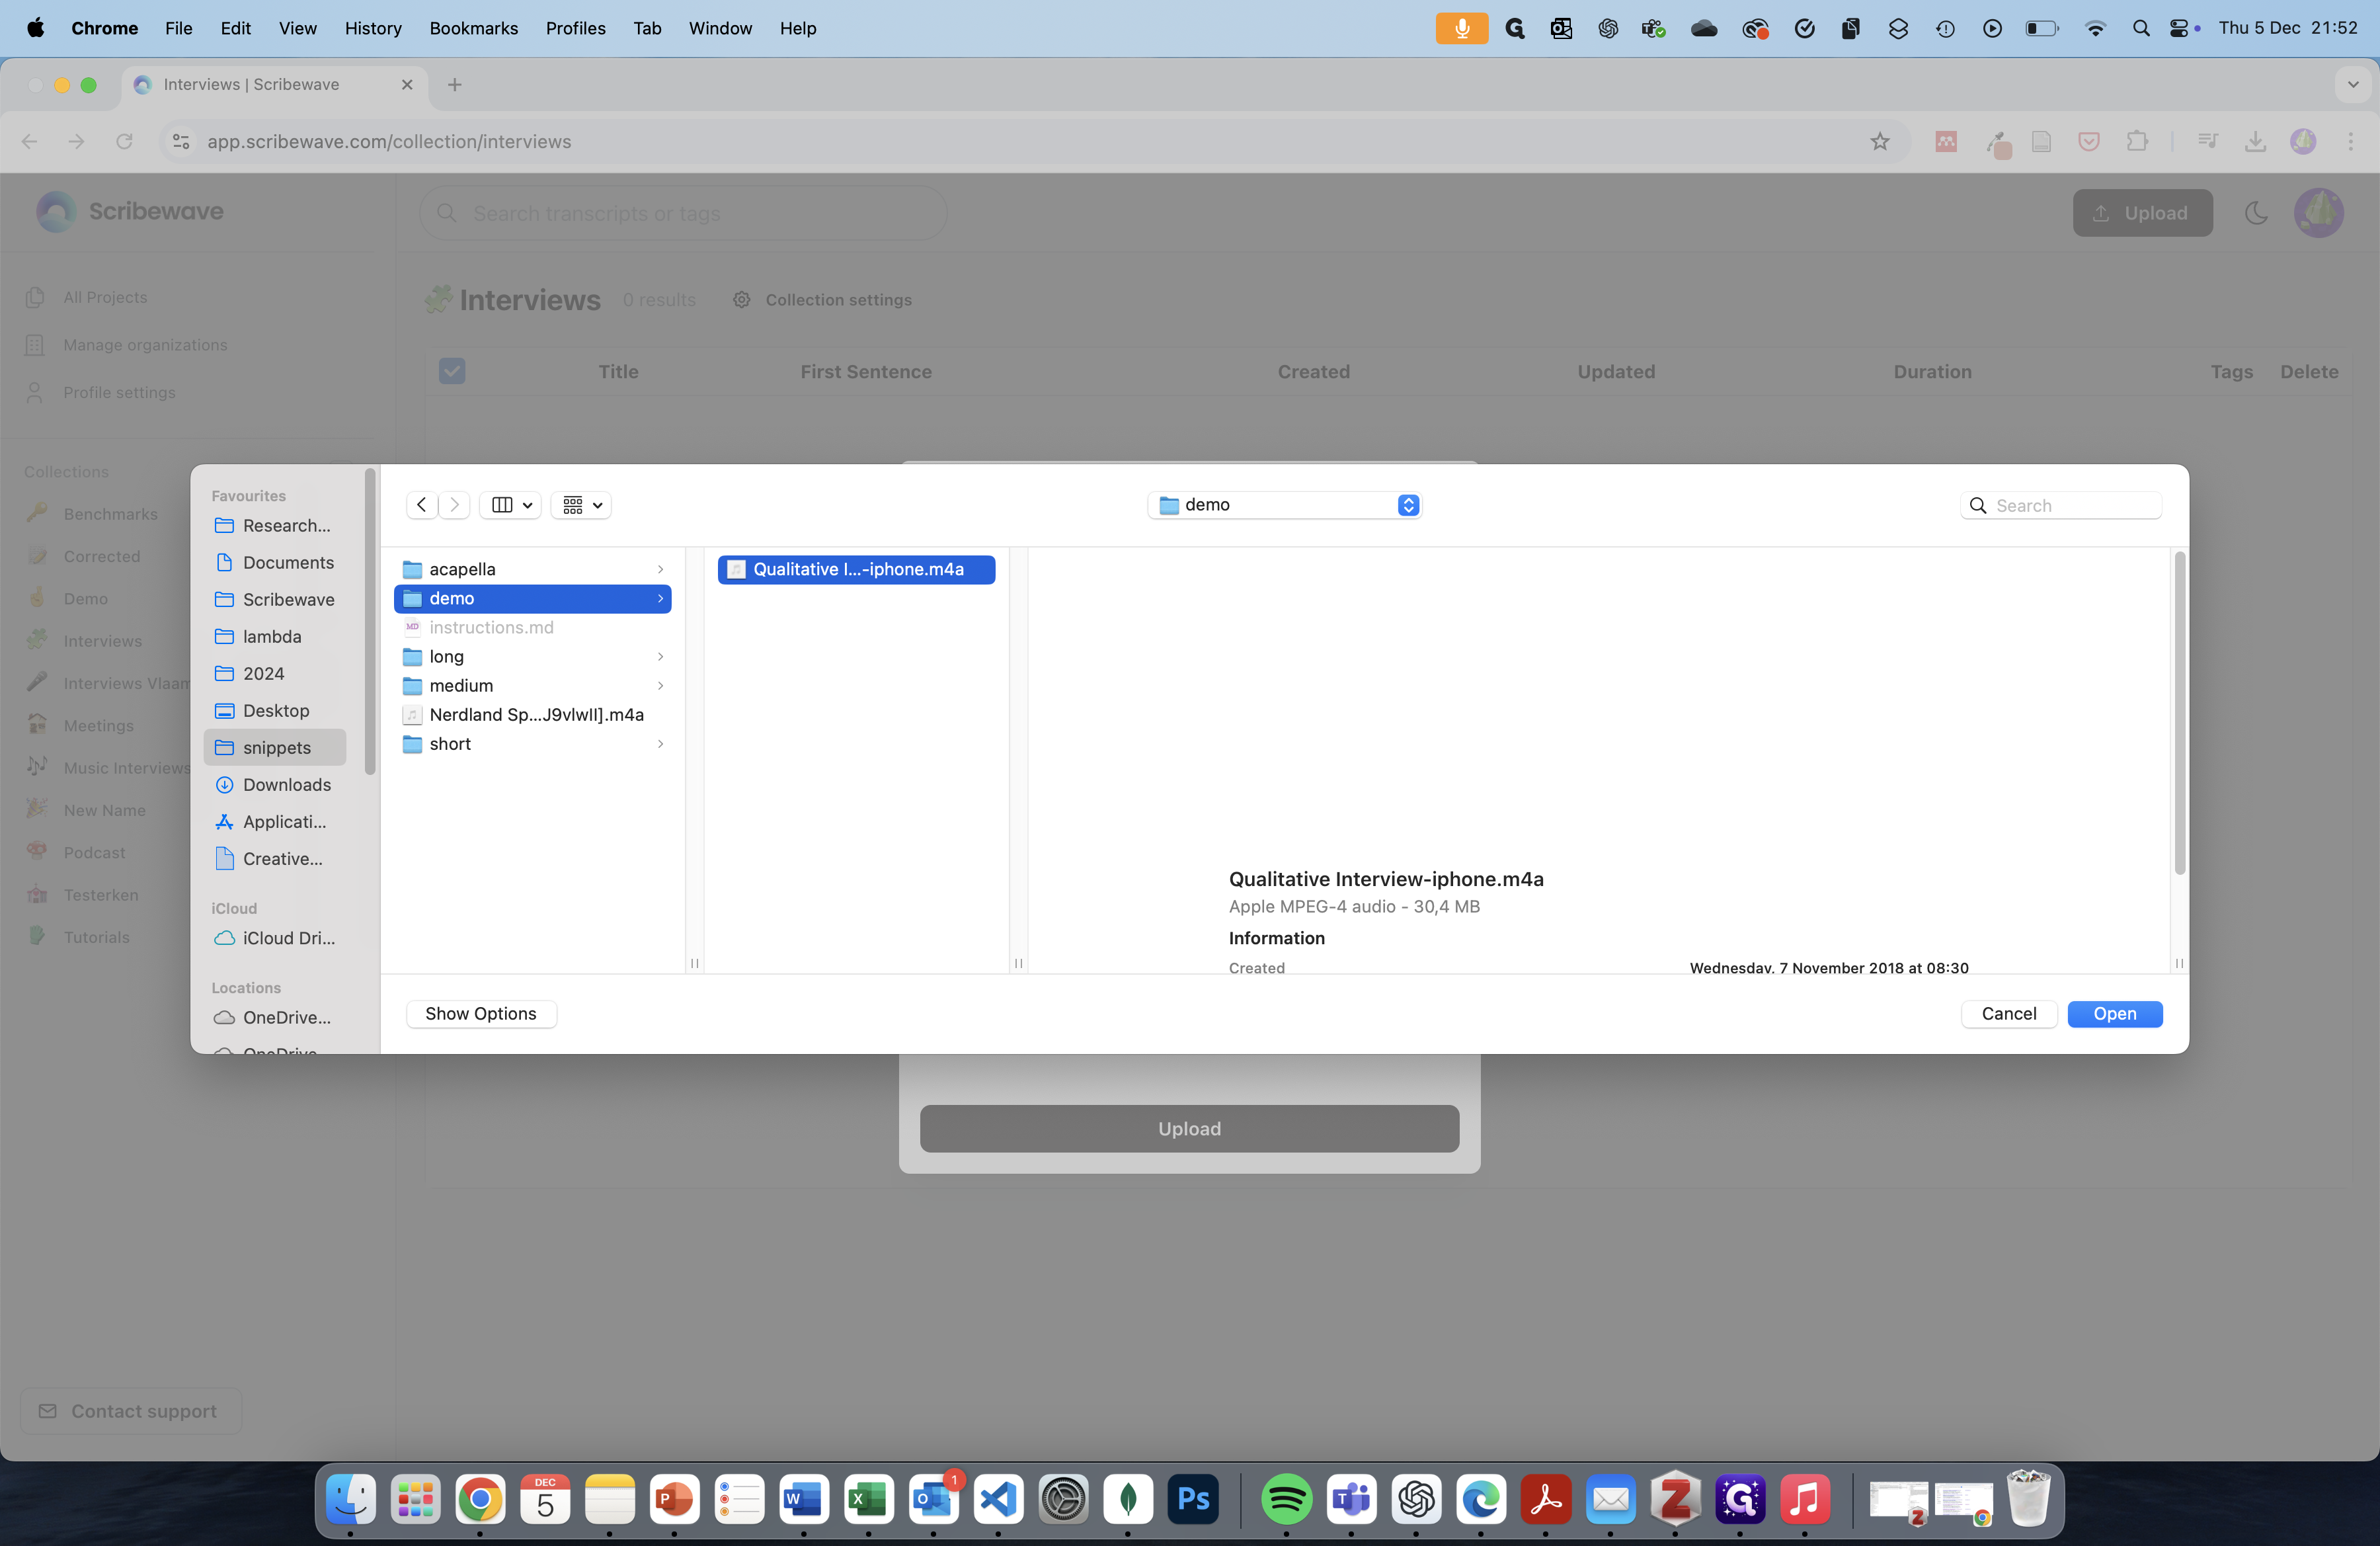Open the Window menu
The height and width of the screenshot is (1546, 2380).
720,28
